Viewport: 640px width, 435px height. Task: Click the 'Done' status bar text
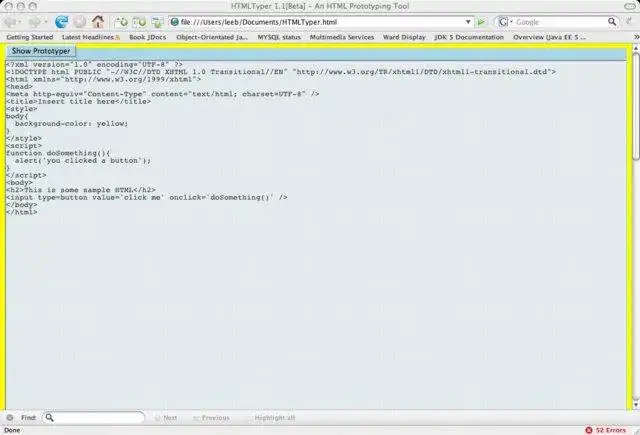pyautogui.click(x=12, y=430)
